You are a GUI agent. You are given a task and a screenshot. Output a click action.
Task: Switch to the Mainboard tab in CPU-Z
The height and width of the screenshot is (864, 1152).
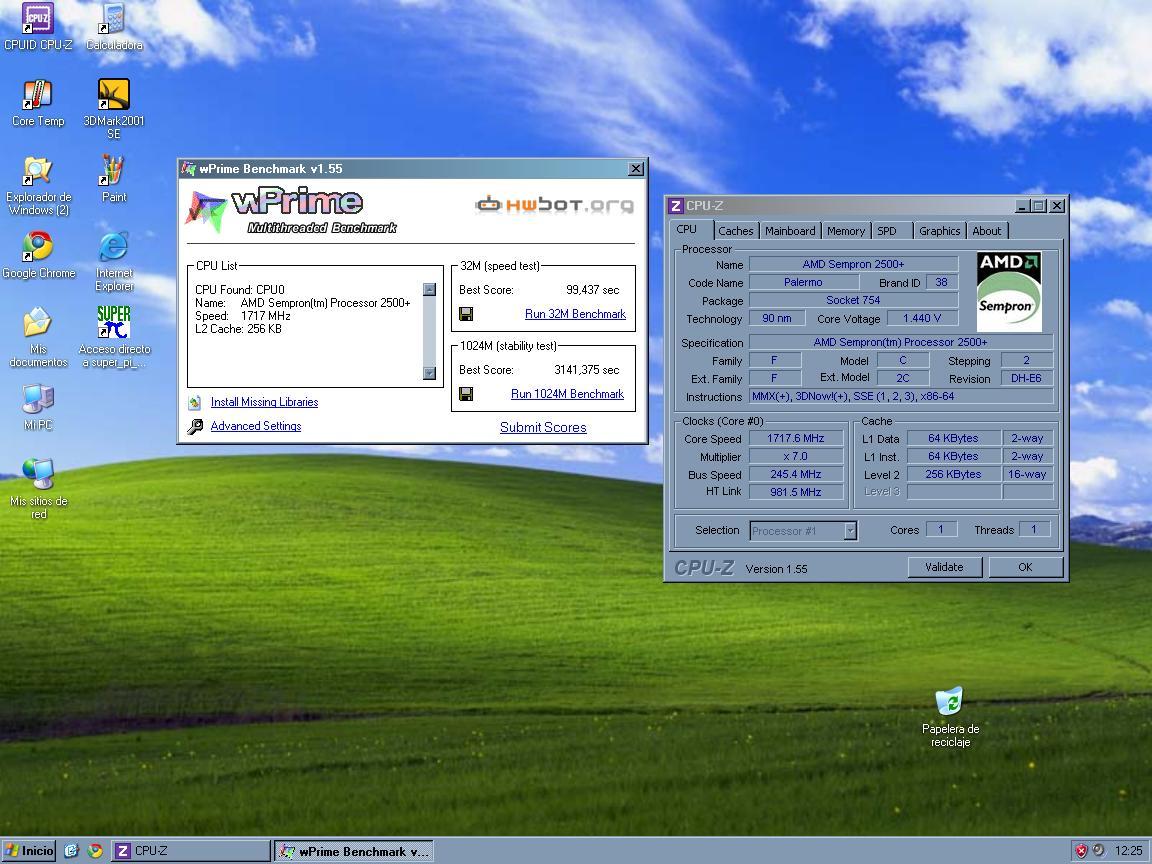(x=790, y=231)
